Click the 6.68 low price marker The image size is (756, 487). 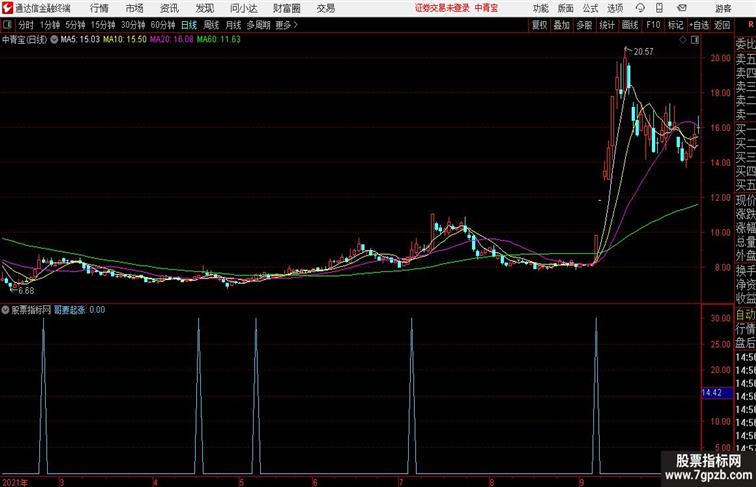coord(26,291)
